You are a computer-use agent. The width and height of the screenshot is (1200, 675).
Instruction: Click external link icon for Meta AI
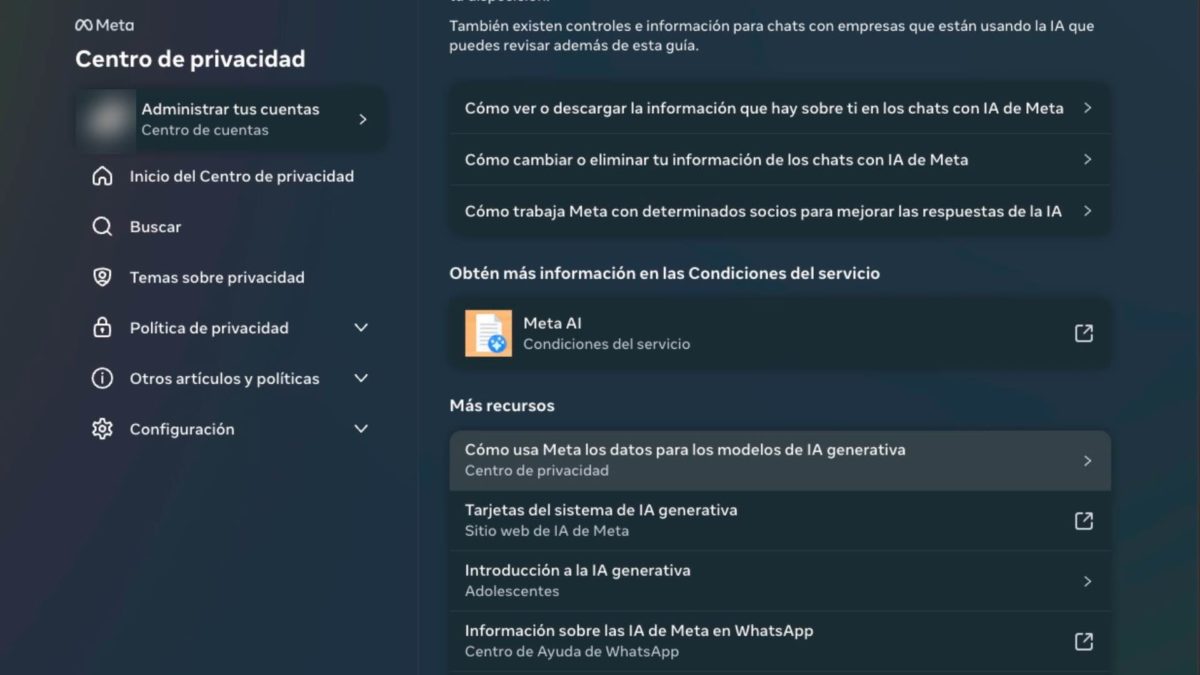click(1084, 333)
